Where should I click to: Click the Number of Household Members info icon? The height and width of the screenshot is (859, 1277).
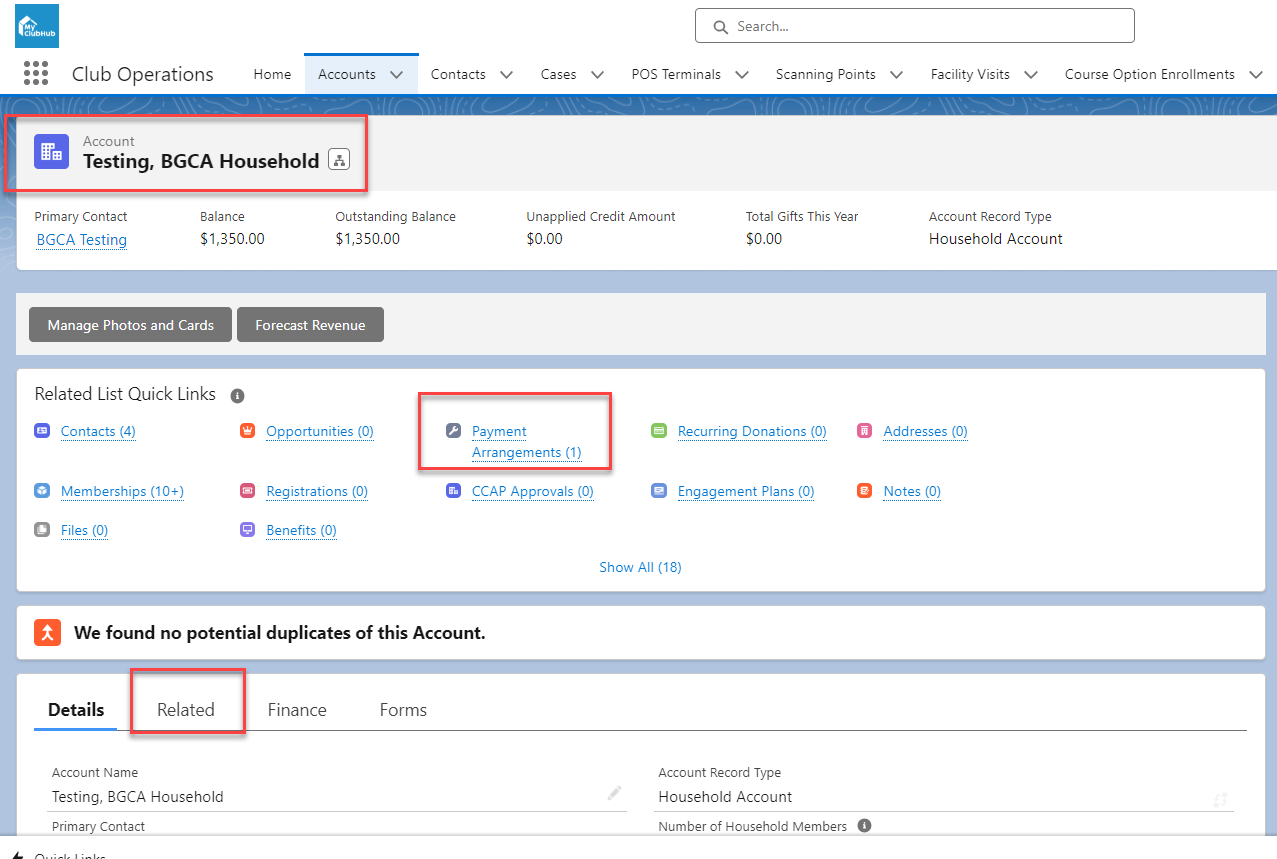coord(865,826)
